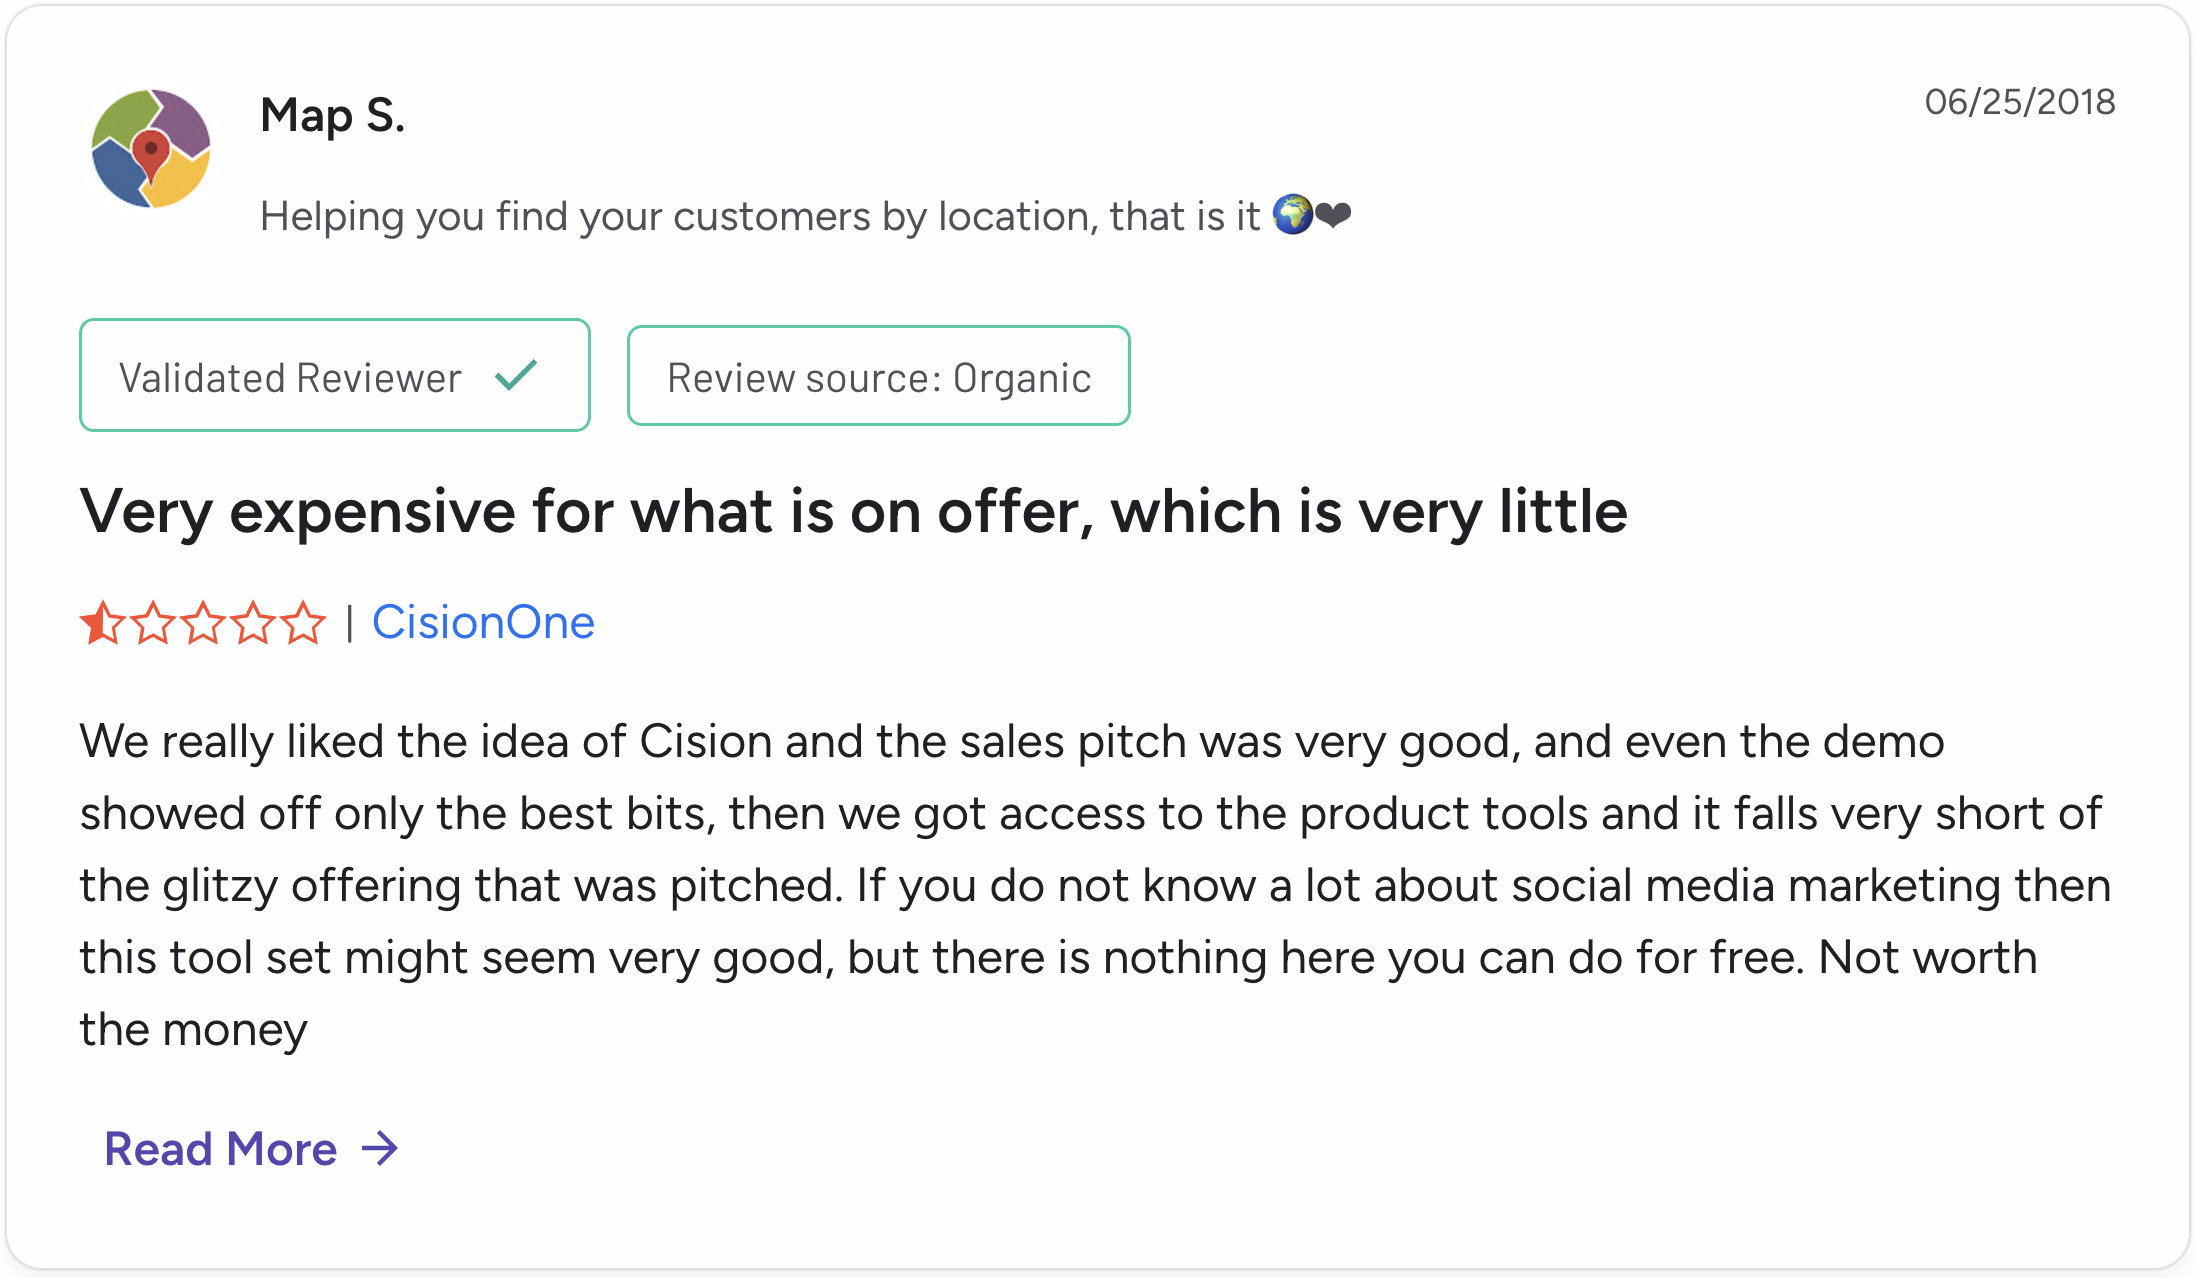Click the red map pin in avatar
The height and width of the screenshot is (1278, 2196).
151,154
